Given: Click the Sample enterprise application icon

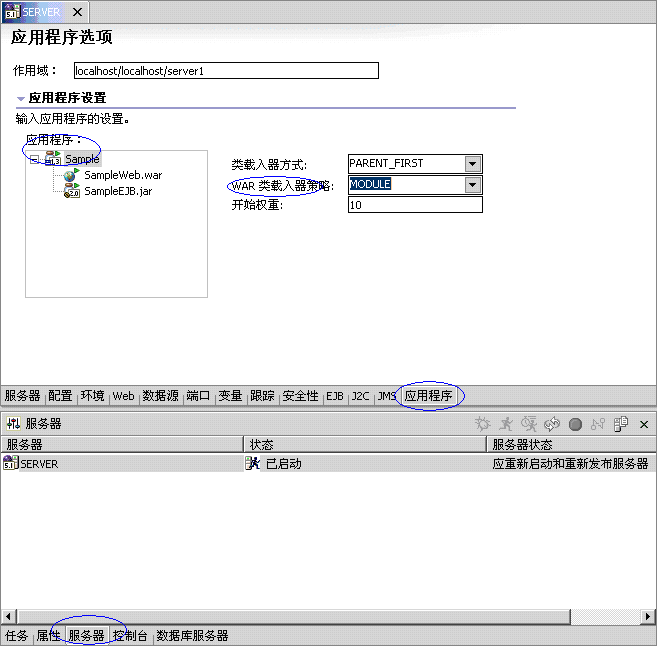Looking at the screenshot, I should click(x=53, y=158).
